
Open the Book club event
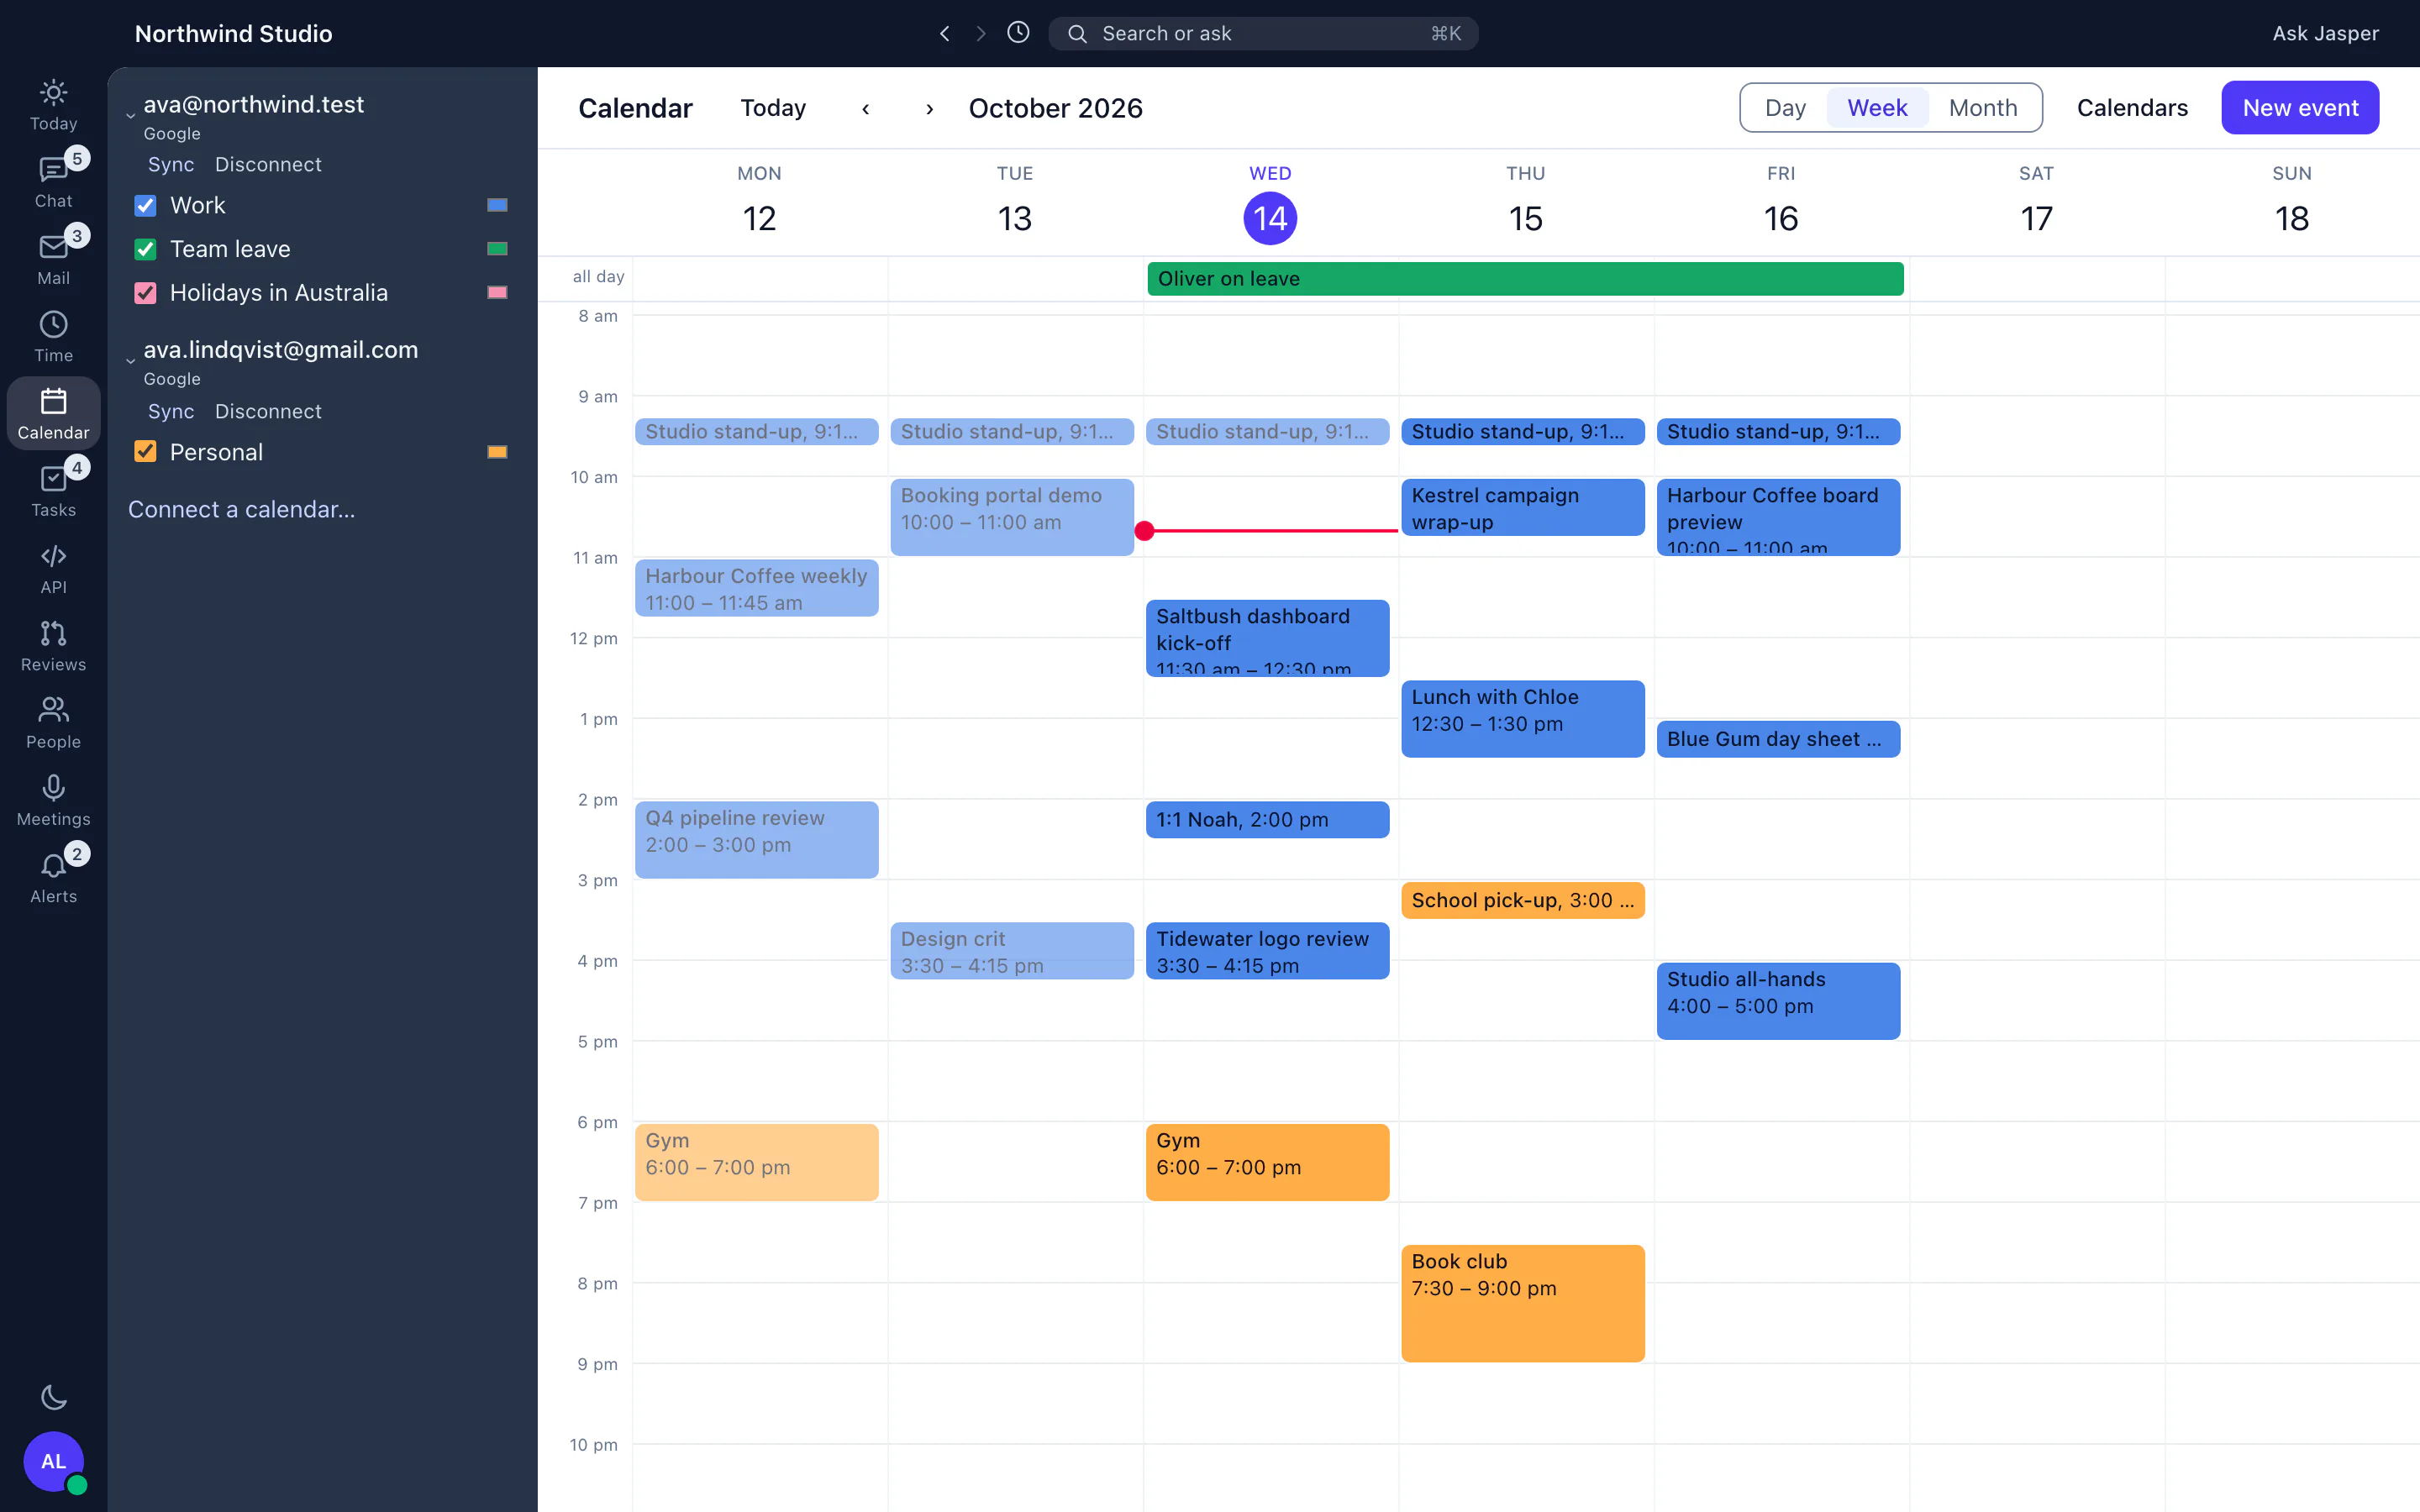tap(1523, 1303)
